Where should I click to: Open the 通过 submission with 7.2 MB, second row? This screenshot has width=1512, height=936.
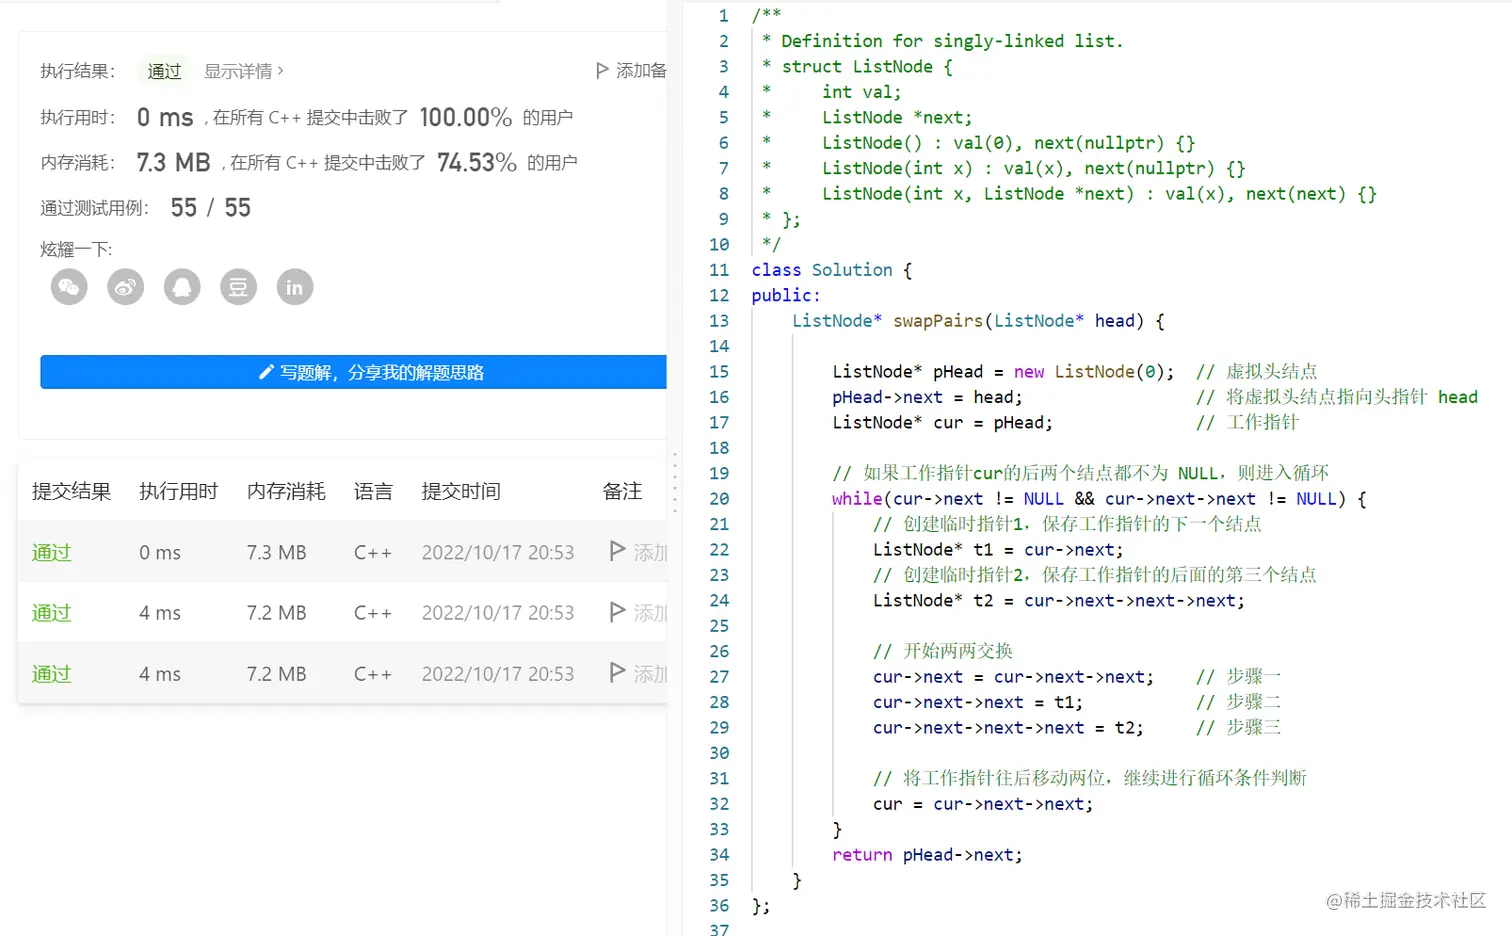click(x=52, y=613)
